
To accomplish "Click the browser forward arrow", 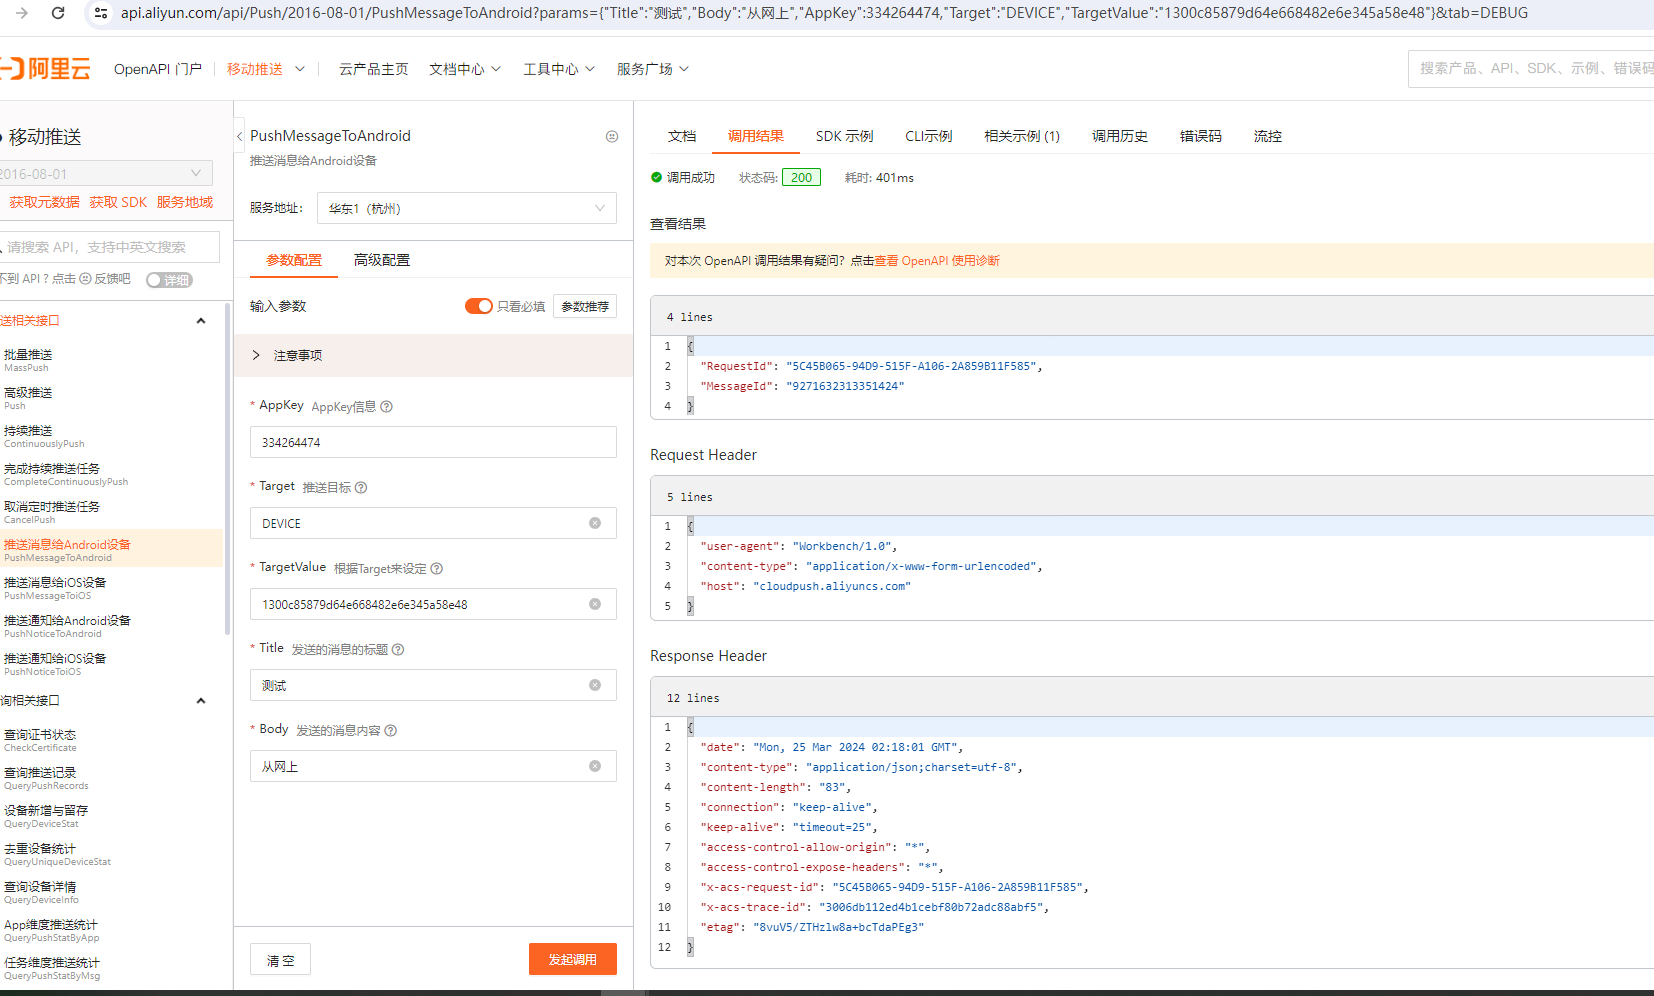I will (22, 13).
